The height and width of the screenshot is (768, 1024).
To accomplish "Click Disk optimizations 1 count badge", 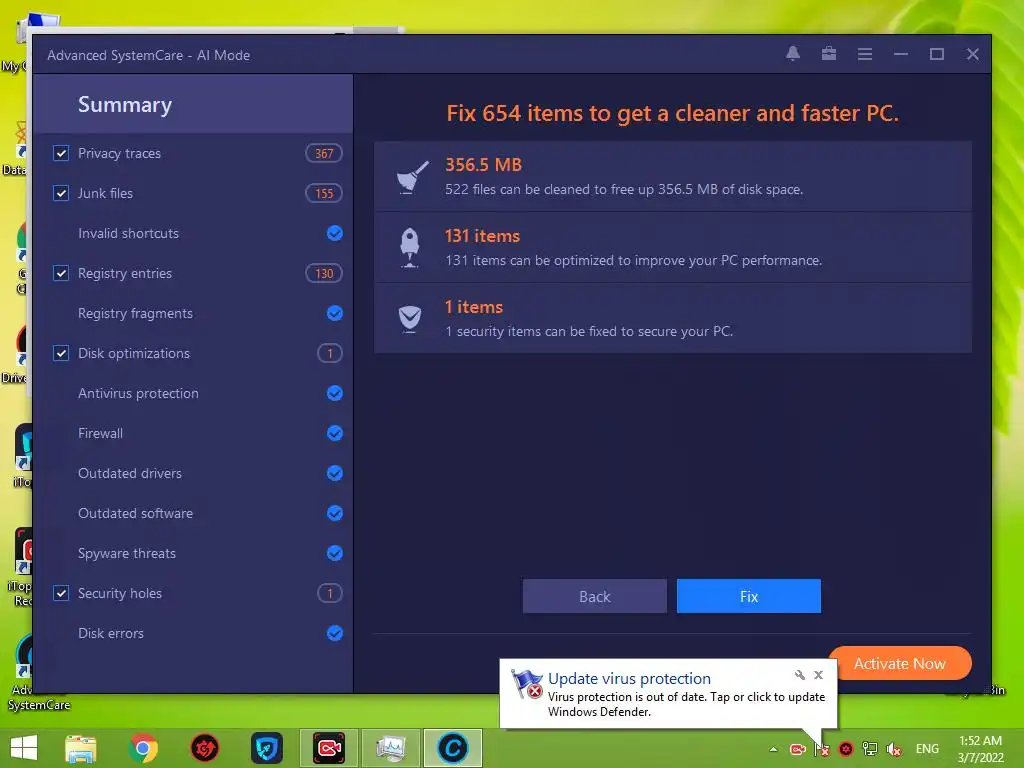I will 330,353.
